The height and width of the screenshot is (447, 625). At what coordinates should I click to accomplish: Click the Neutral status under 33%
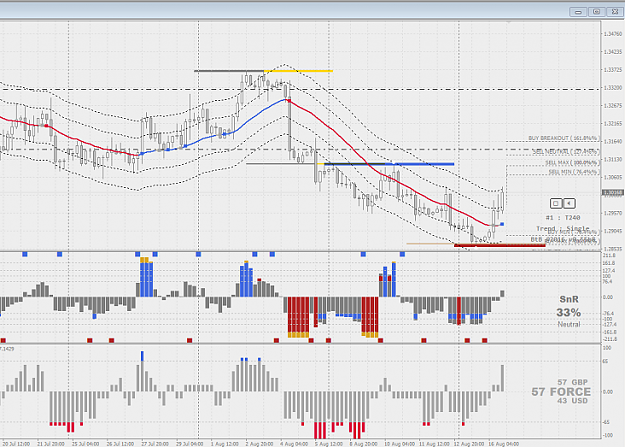(x=569, y=325)
